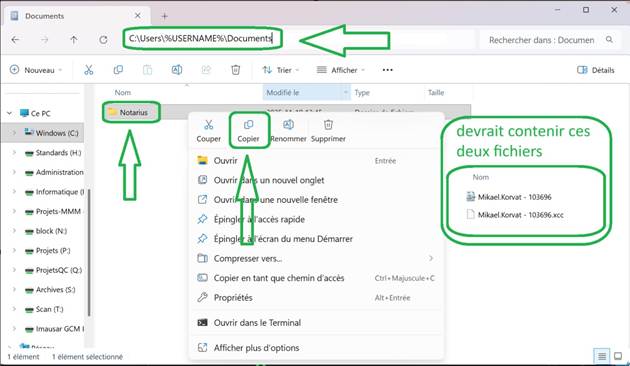Viewport: 630px width, 366px height.
Task: Open a new tab with plus button
Action: tap(164, 16)
